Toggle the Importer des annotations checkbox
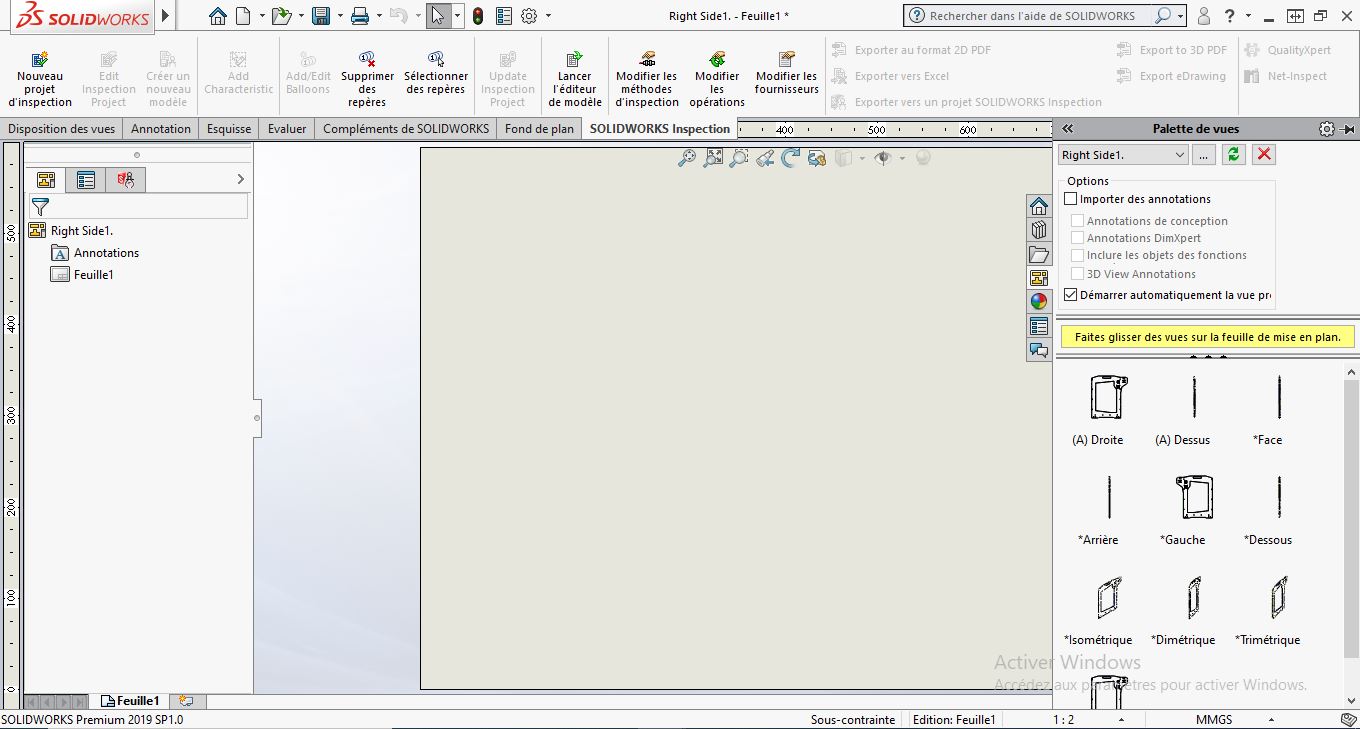Viewport: 1360px width, 729px height. pyautogui.click(x=1071, y=199)
